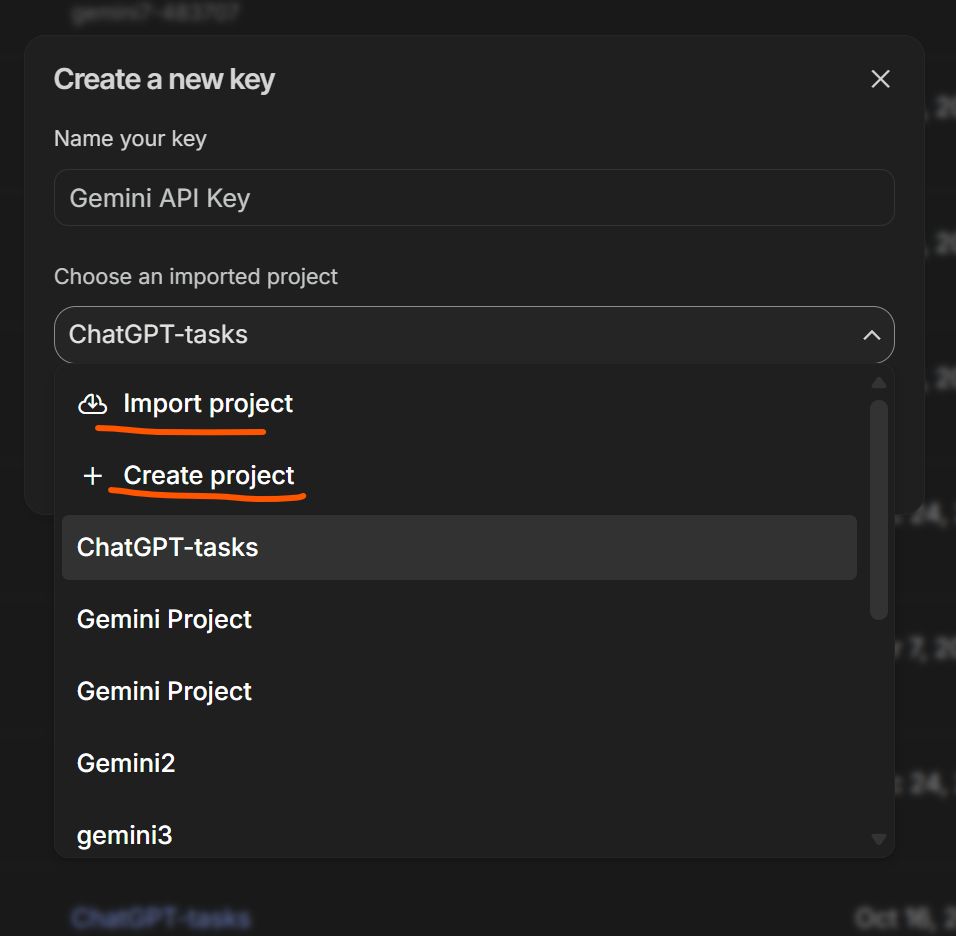Collapse the project dropdown using the chevron
This screenshot has width=956, height=936.
tap(871, 335)
